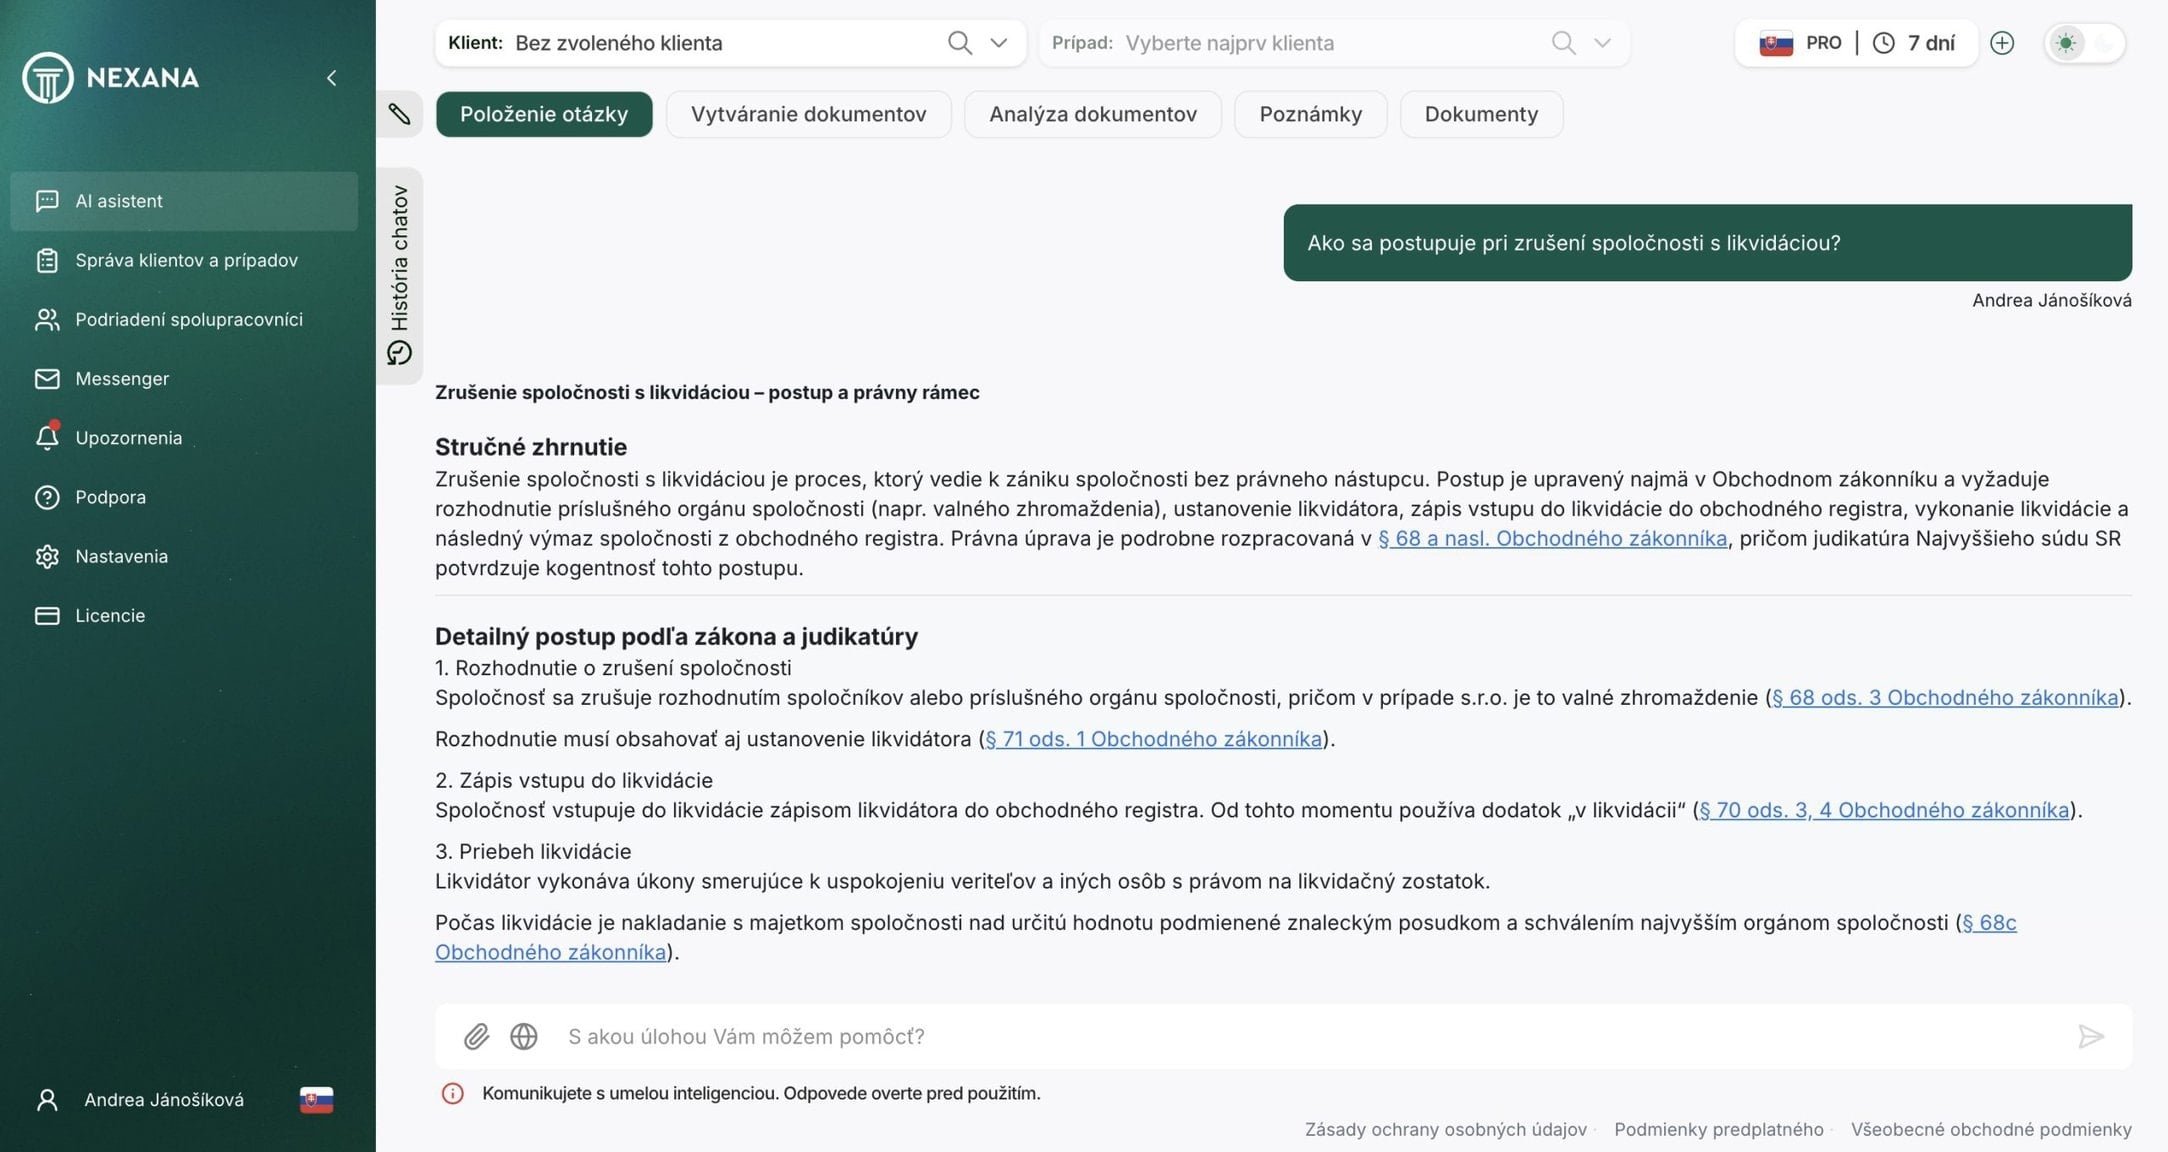This screenshot has height=1152, width=2168.
Task: Click the client search magnifier icon
Action: pyautogui.click(x=959, y=43)
